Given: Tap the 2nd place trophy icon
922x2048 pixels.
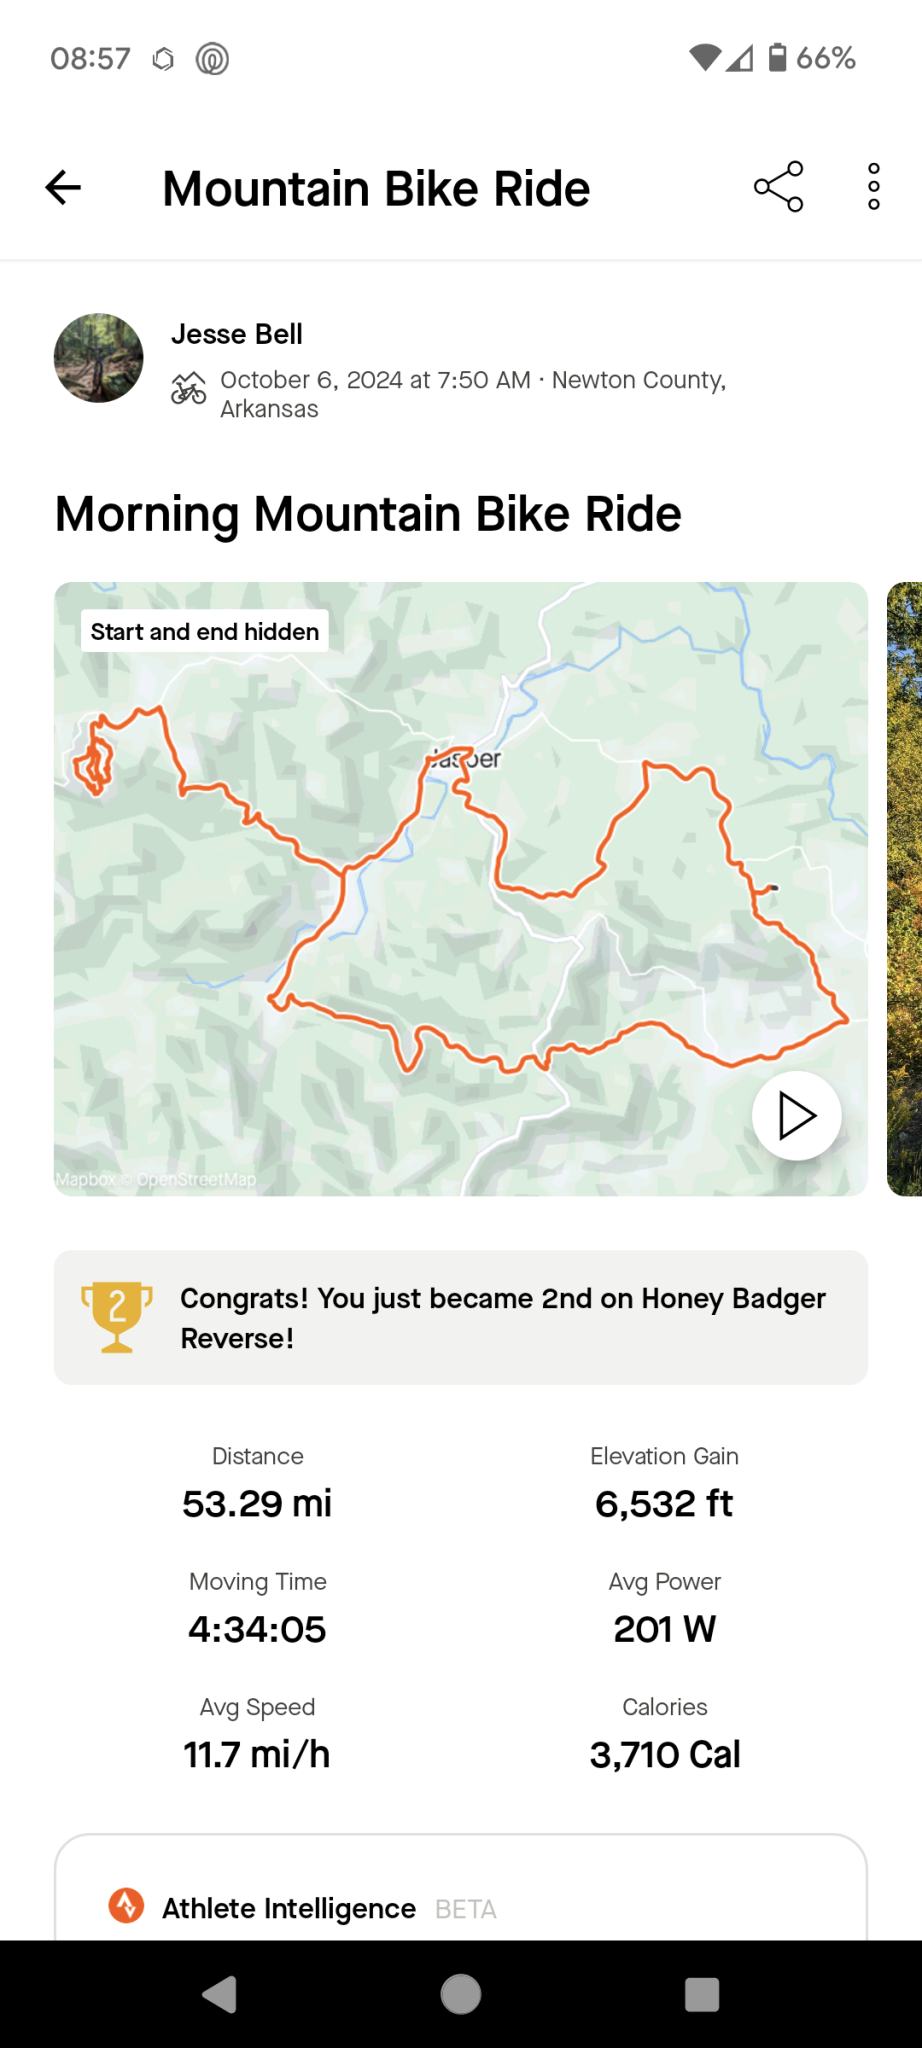Looking at the screenshot, I should coord(117,1317).
